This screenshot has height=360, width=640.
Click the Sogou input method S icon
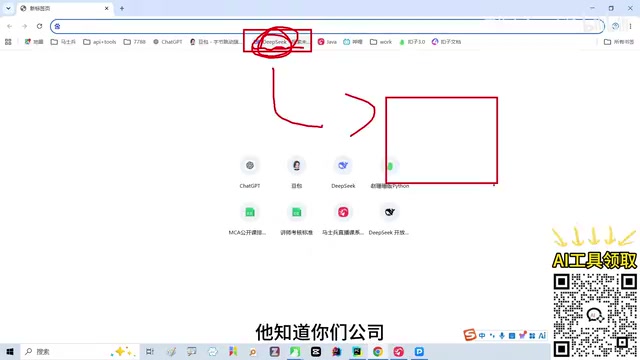(x=470, y=335)
